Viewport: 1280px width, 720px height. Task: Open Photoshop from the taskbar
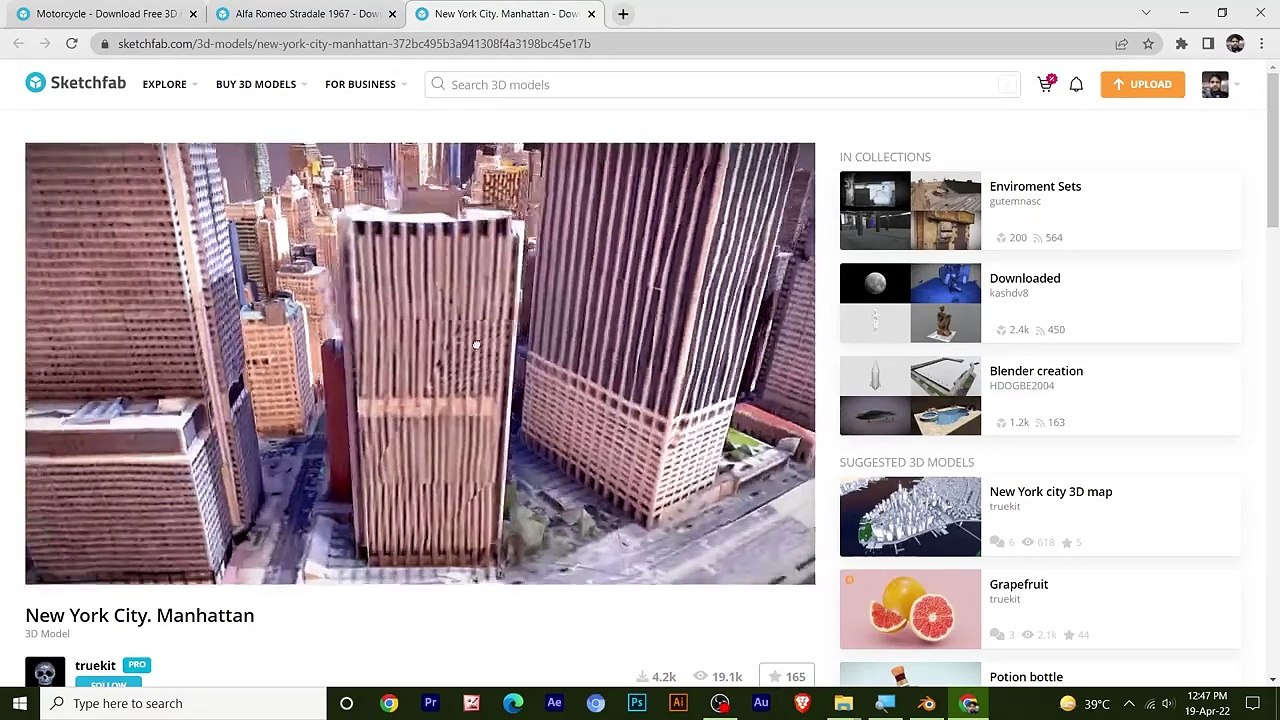pyautogui.click(x=637, y=703)
